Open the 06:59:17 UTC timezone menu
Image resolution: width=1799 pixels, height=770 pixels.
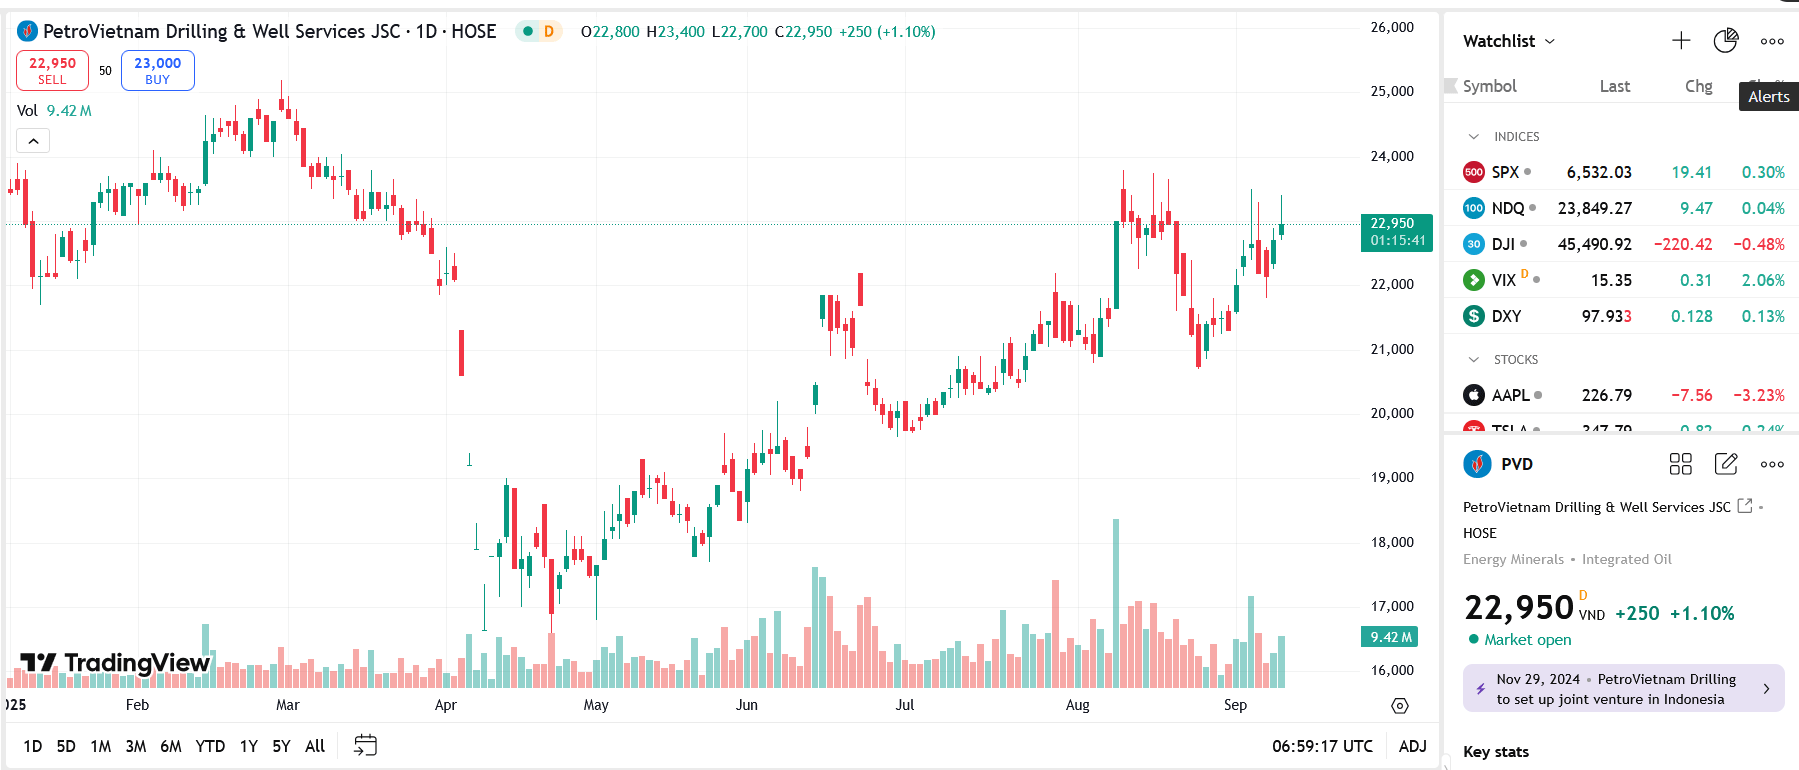tap(1322, 746)
